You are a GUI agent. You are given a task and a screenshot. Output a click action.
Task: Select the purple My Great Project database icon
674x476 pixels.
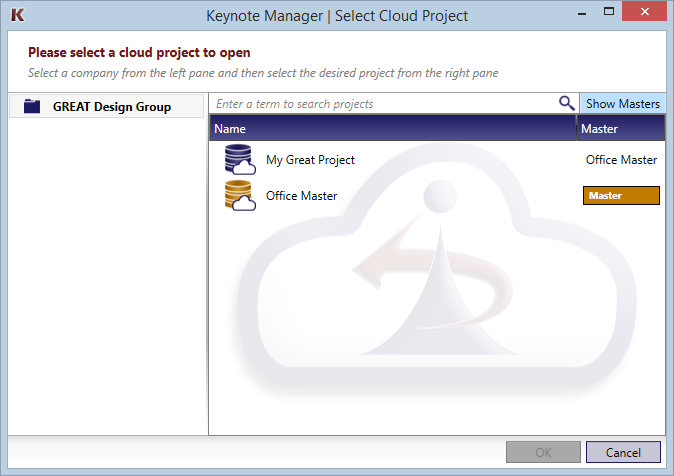(x=240, y=160)
